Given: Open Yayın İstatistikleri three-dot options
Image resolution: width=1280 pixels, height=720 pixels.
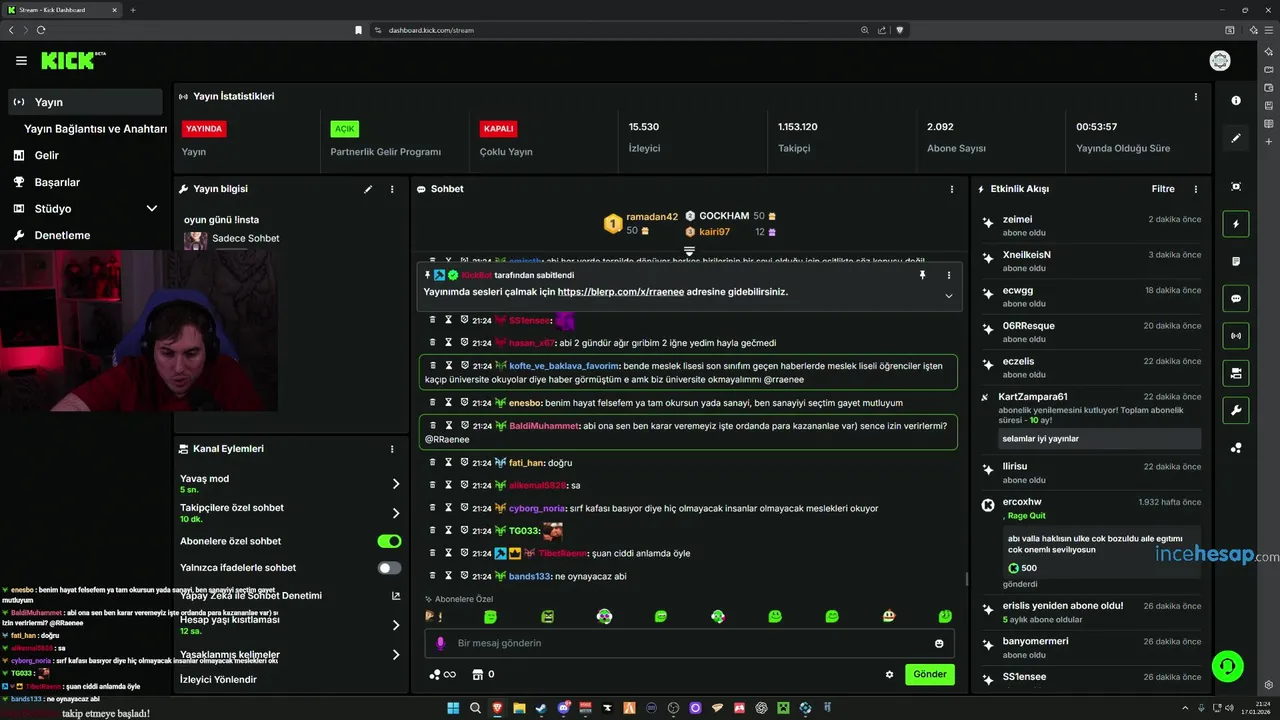Looking at the screenshot, I should click(x=1195, y=97).
